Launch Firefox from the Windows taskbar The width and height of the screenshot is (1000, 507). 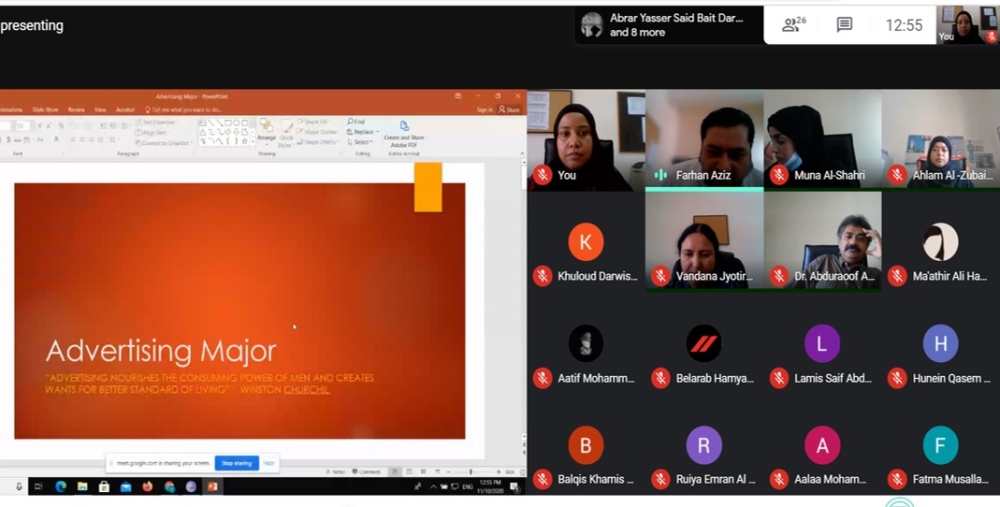(x=147, y=487)
